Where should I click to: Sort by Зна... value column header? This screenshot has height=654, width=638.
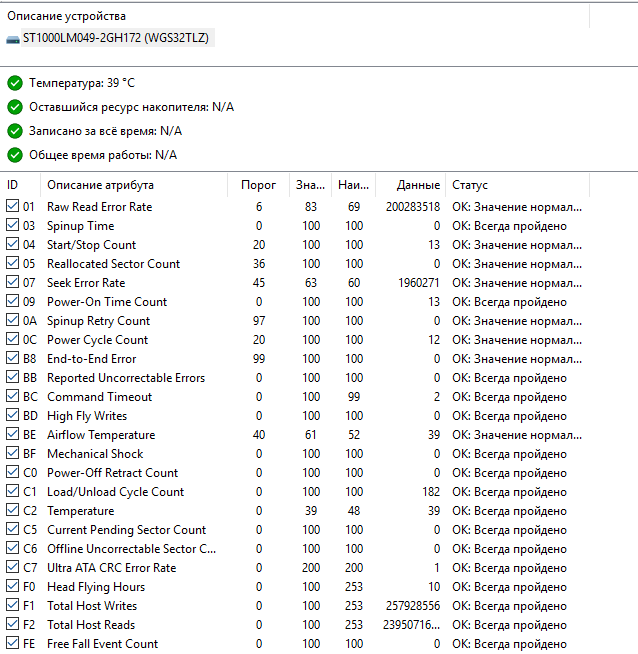pos(311,185)
